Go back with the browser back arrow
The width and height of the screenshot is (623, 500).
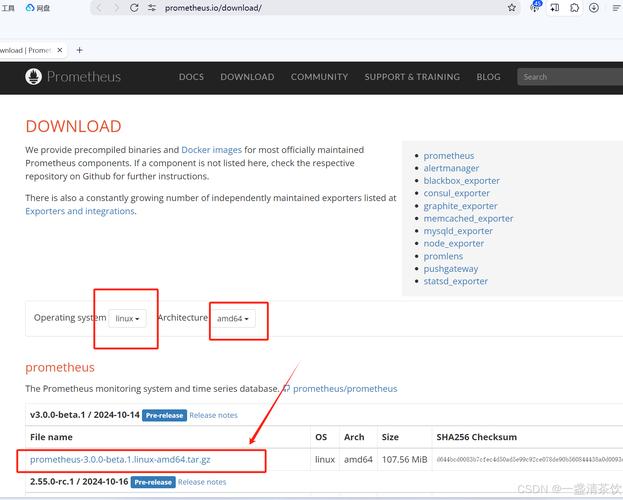pyautogui.click(x=99, y=8)
